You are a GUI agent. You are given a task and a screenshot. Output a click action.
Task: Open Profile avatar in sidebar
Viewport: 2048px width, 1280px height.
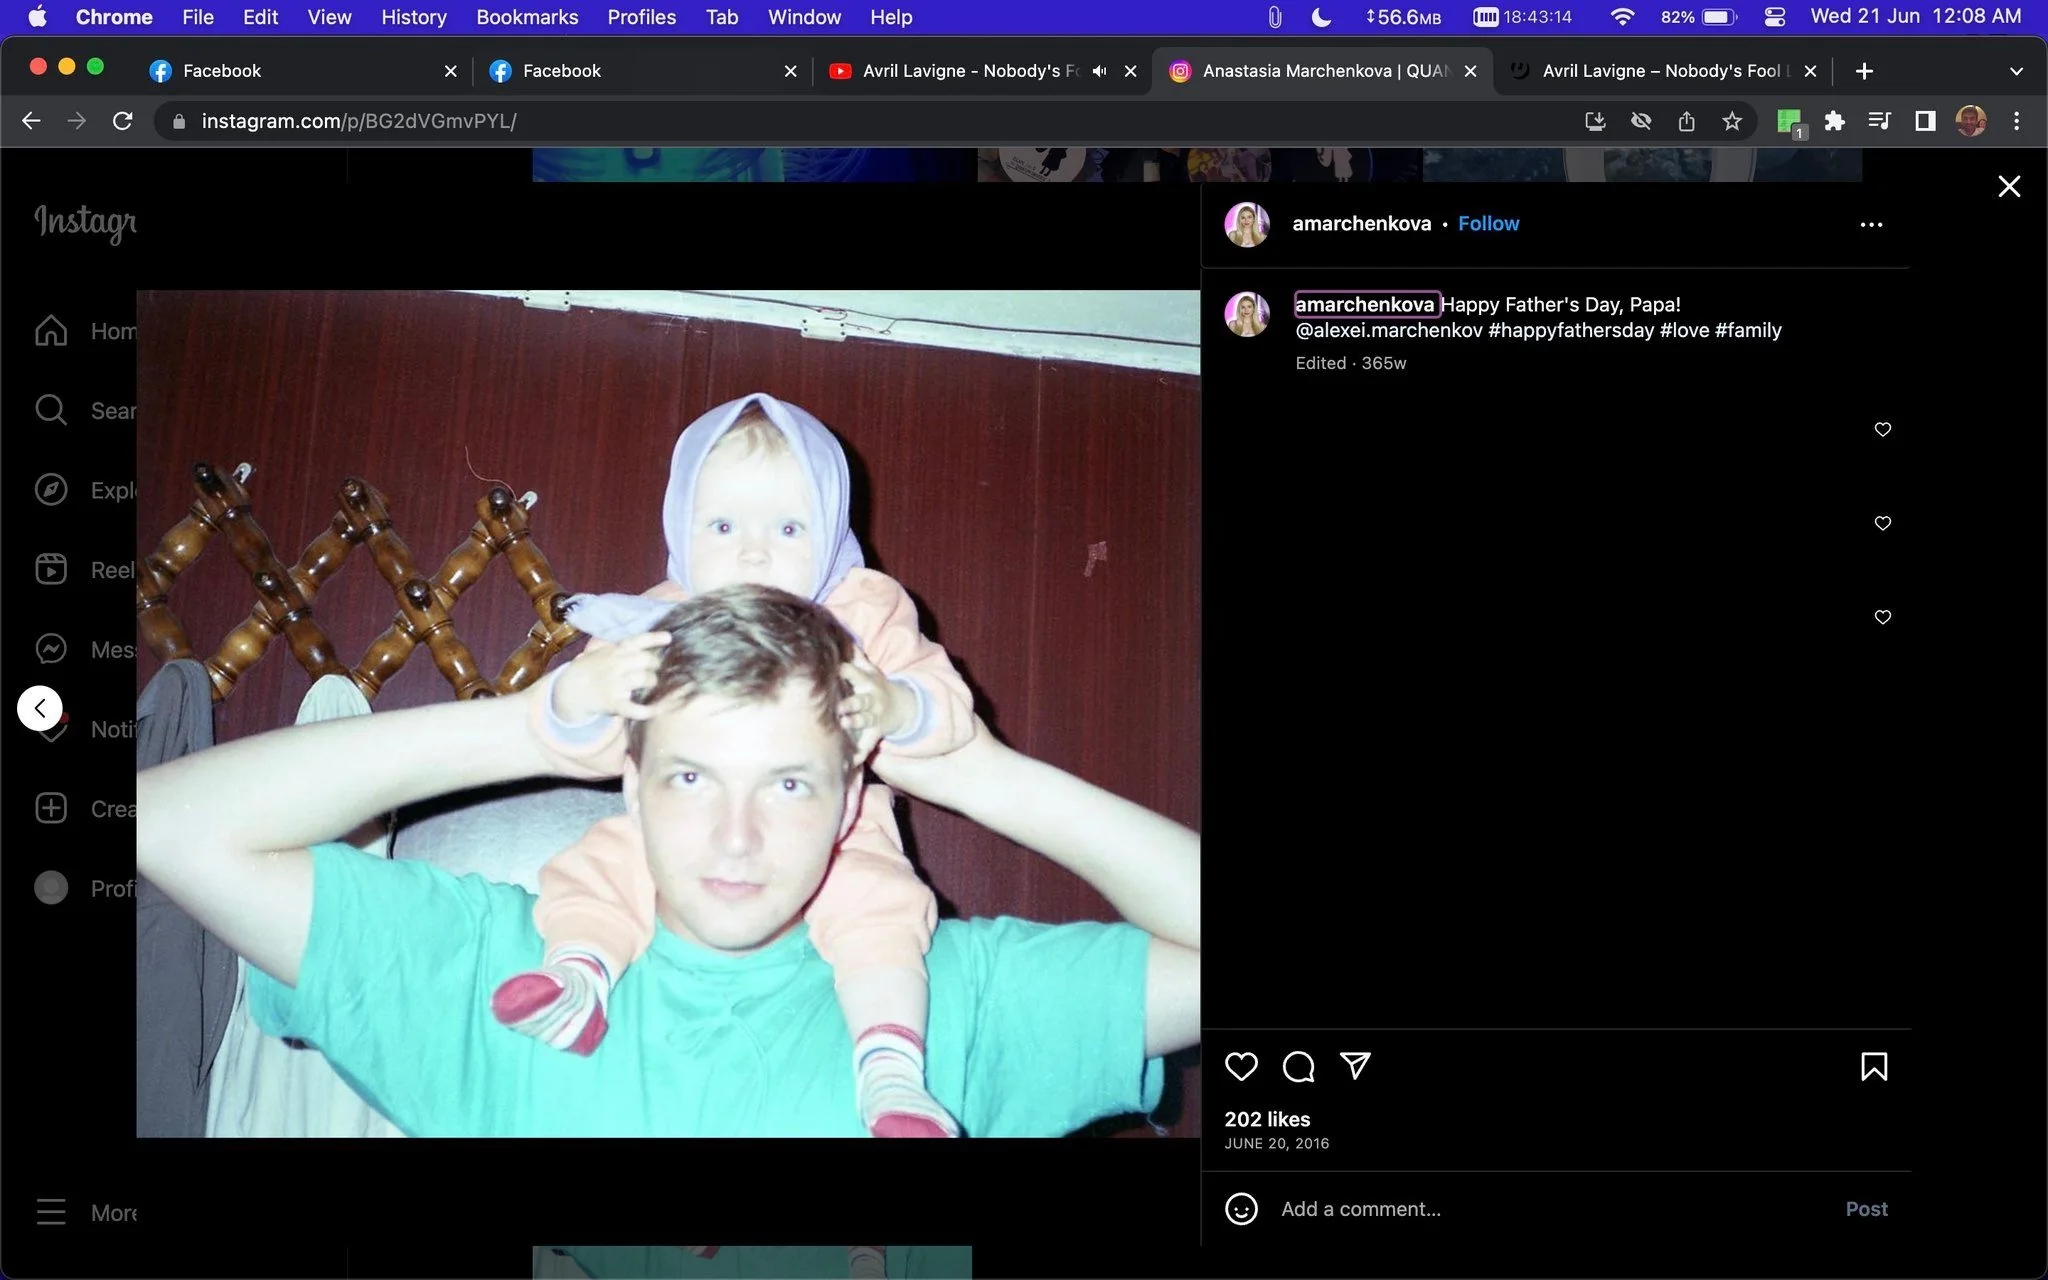click(51, 888)
